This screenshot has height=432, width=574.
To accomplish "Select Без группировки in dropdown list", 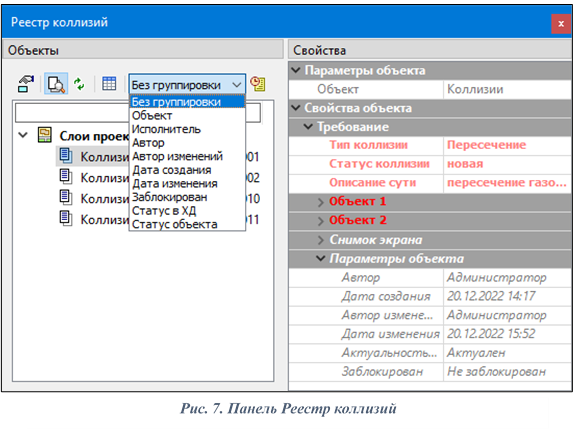I will (x=187, y=102).
